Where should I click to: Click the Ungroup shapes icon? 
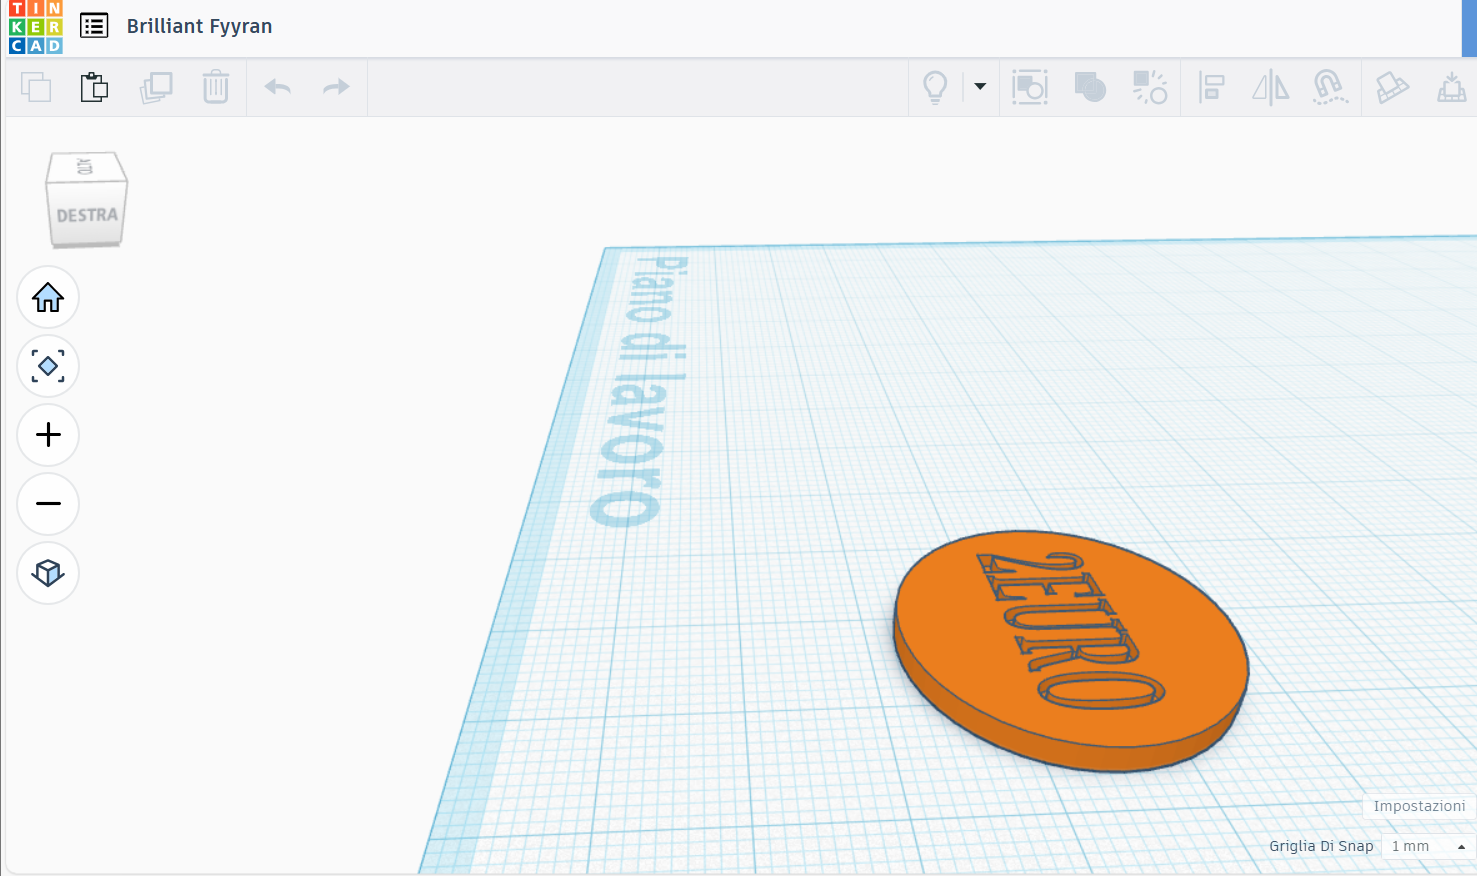point(1150,87)
